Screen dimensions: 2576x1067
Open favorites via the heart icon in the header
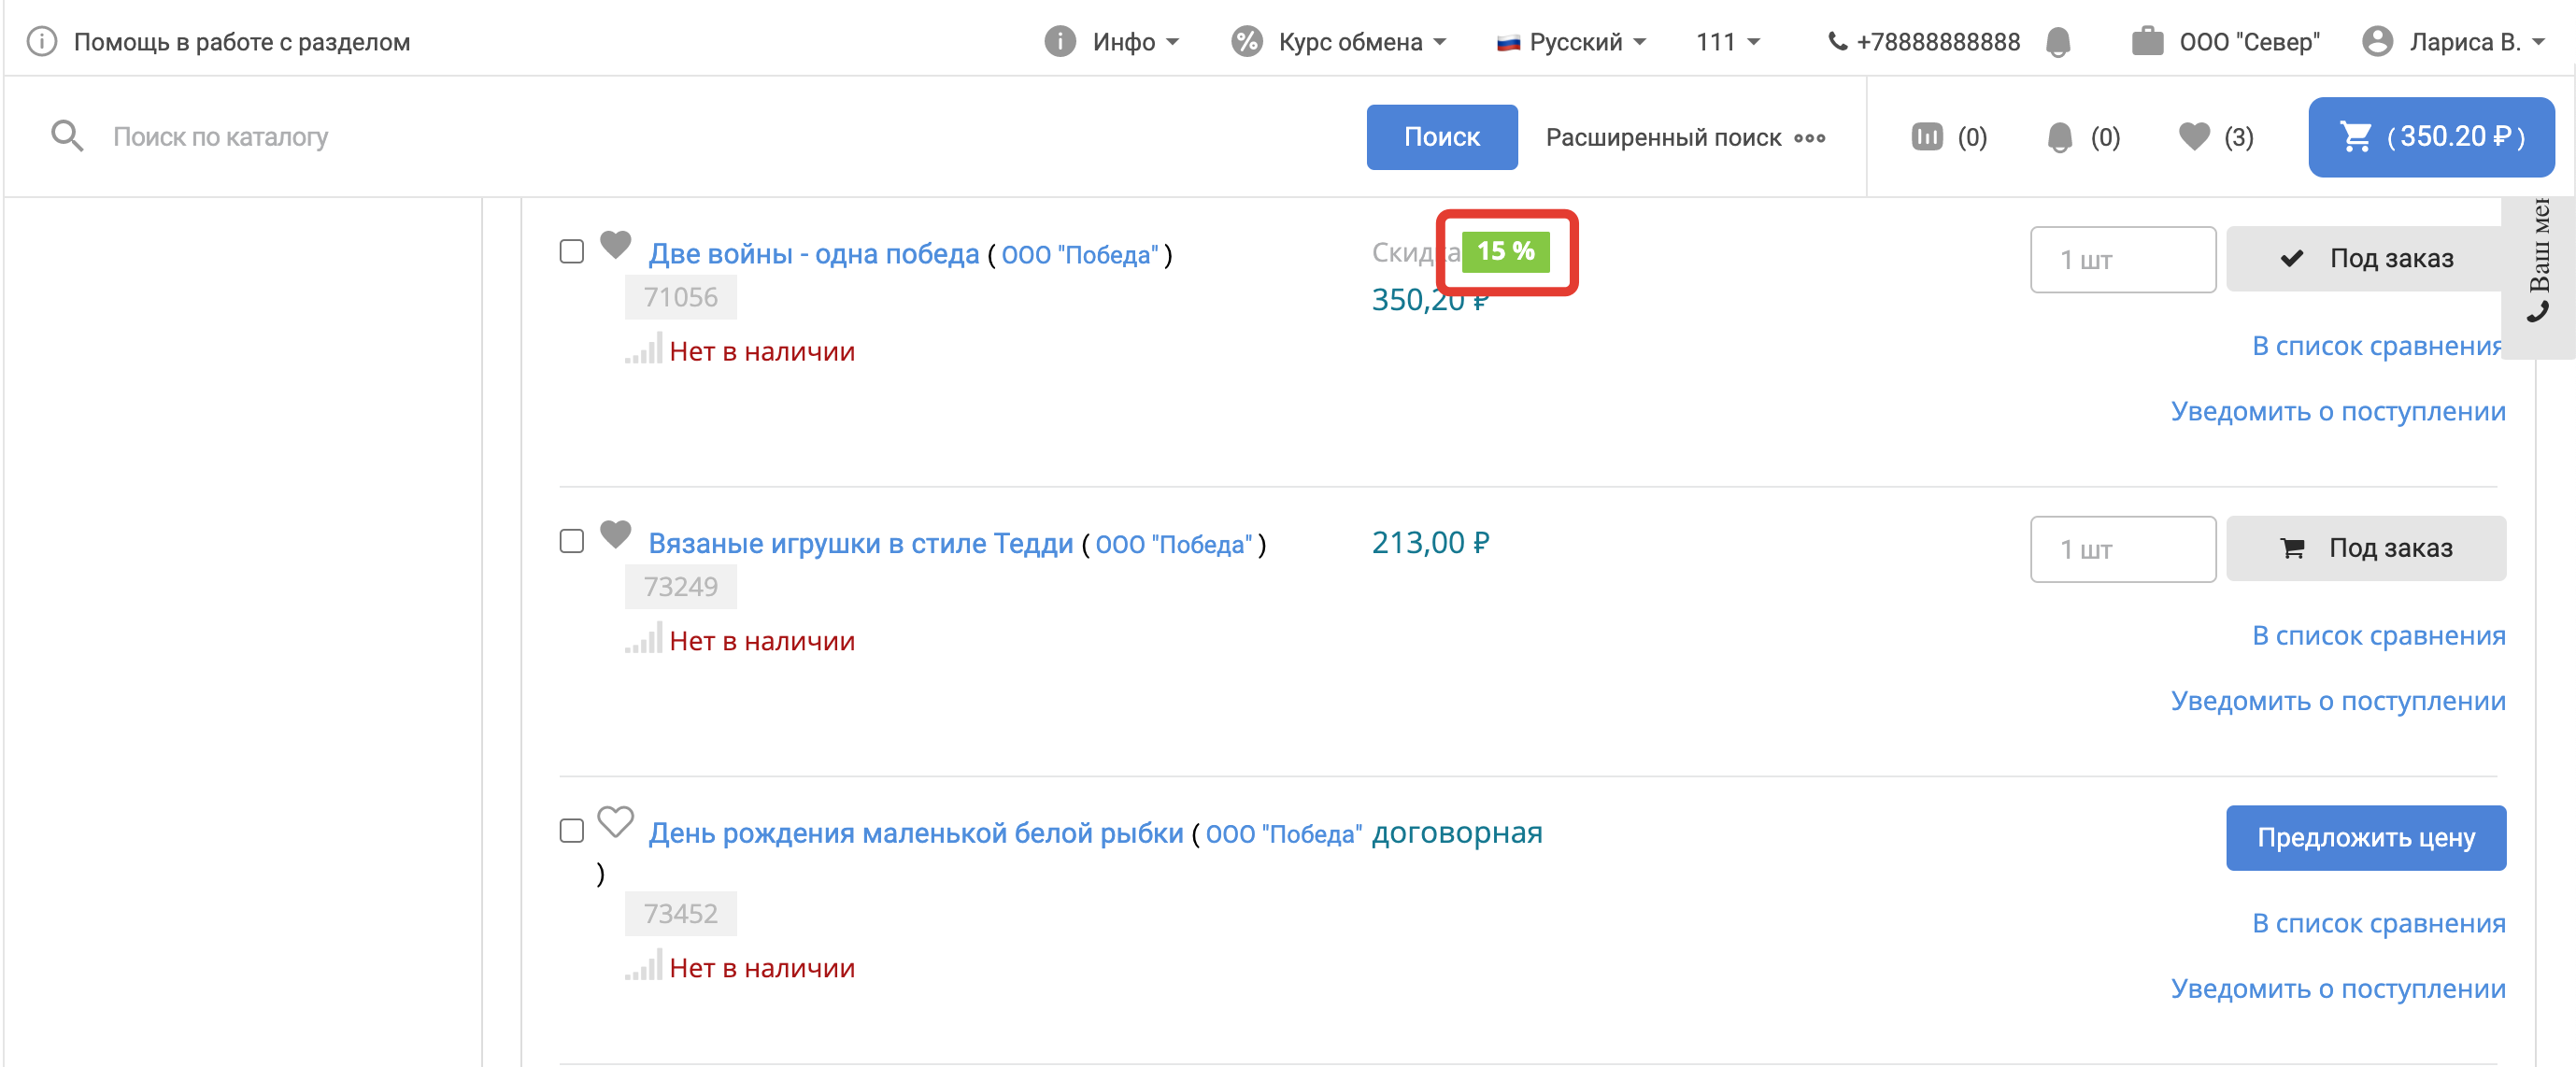(x=2194, y=137)
